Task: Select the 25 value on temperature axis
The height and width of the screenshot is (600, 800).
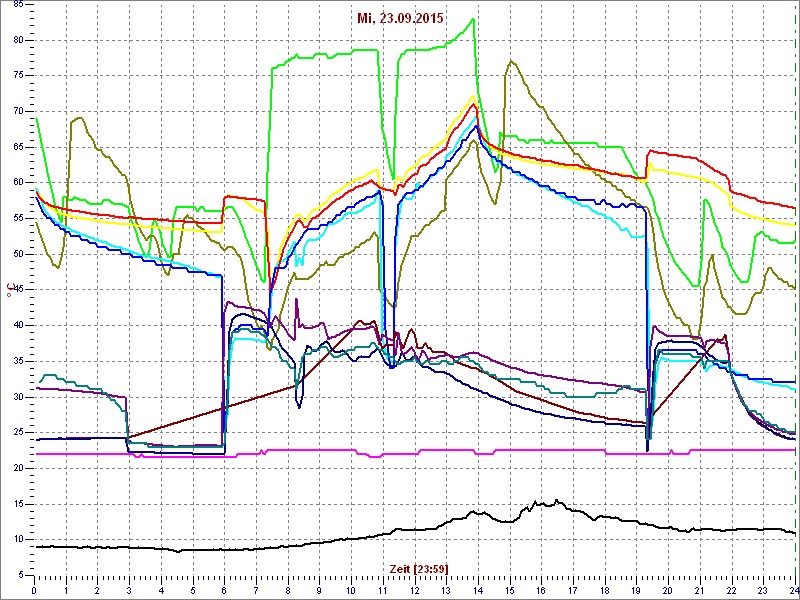Action: click(x=18, y=433)
